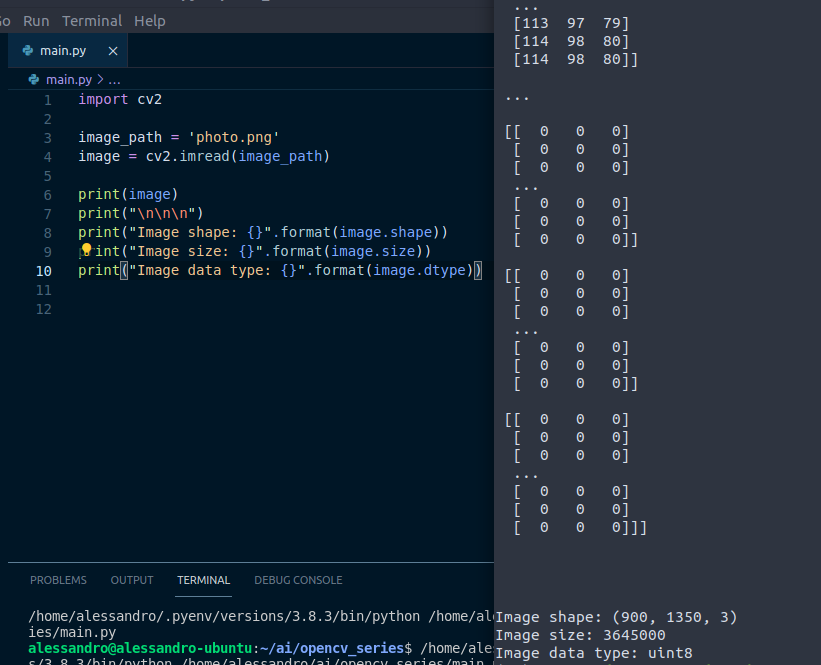Viewport: 821px width, 665px height.
Task: Close the main.py editor tab
Action: click(113, 49)
